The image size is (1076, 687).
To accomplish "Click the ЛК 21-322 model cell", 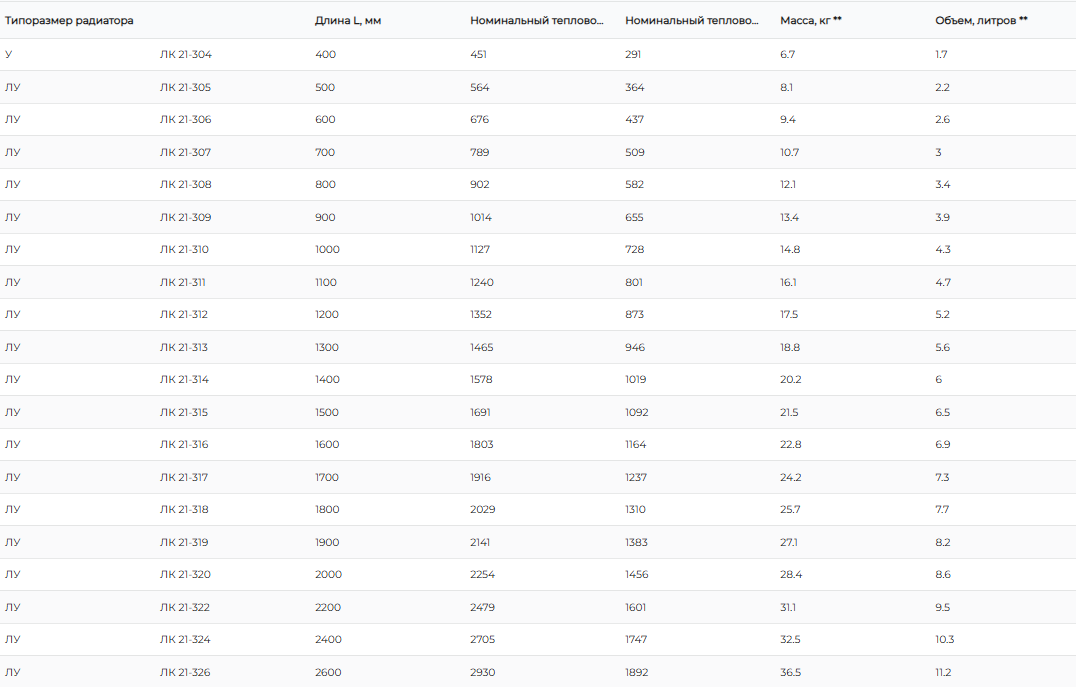I will tap(185, 607).
